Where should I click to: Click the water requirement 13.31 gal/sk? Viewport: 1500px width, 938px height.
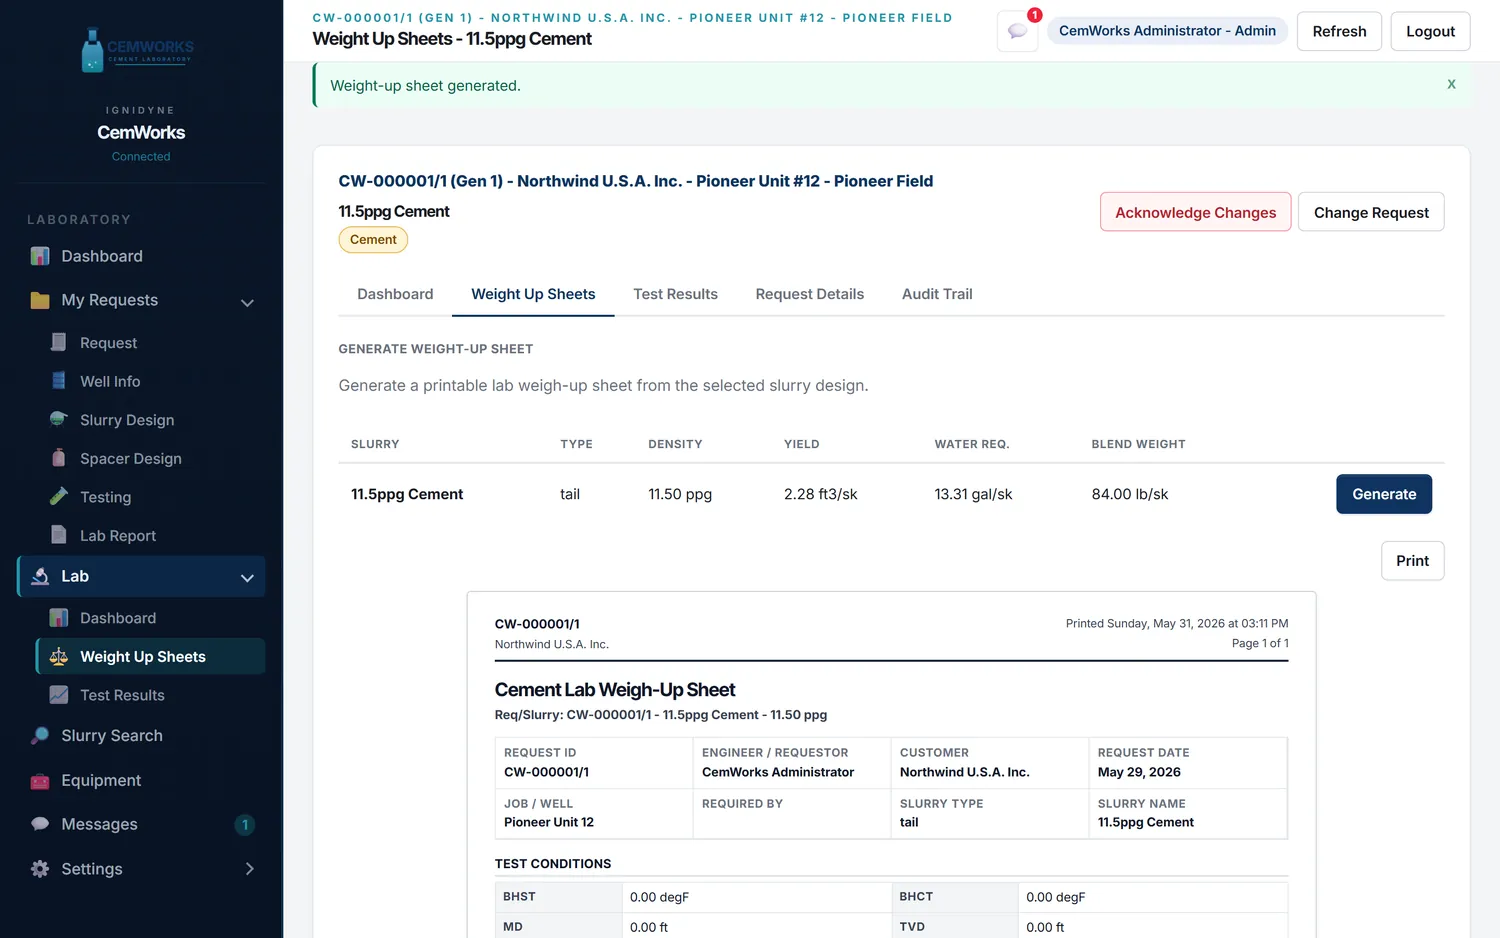point(973,494)
